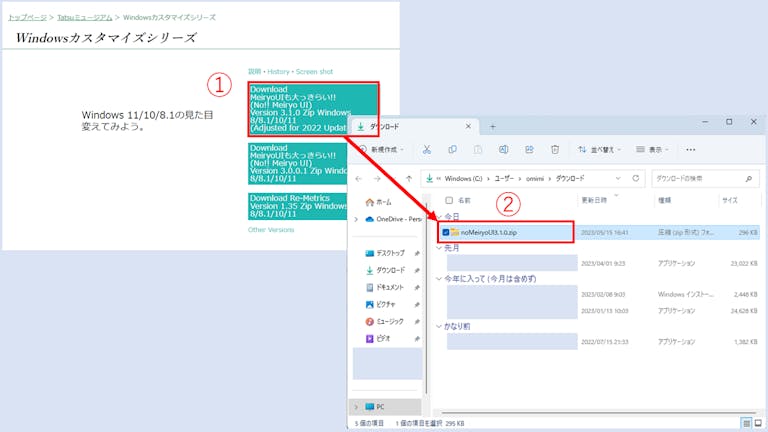The height and width of the screenshot is (432, 768).
Task: Go up one folder level arrow
Action: (409, 179)
